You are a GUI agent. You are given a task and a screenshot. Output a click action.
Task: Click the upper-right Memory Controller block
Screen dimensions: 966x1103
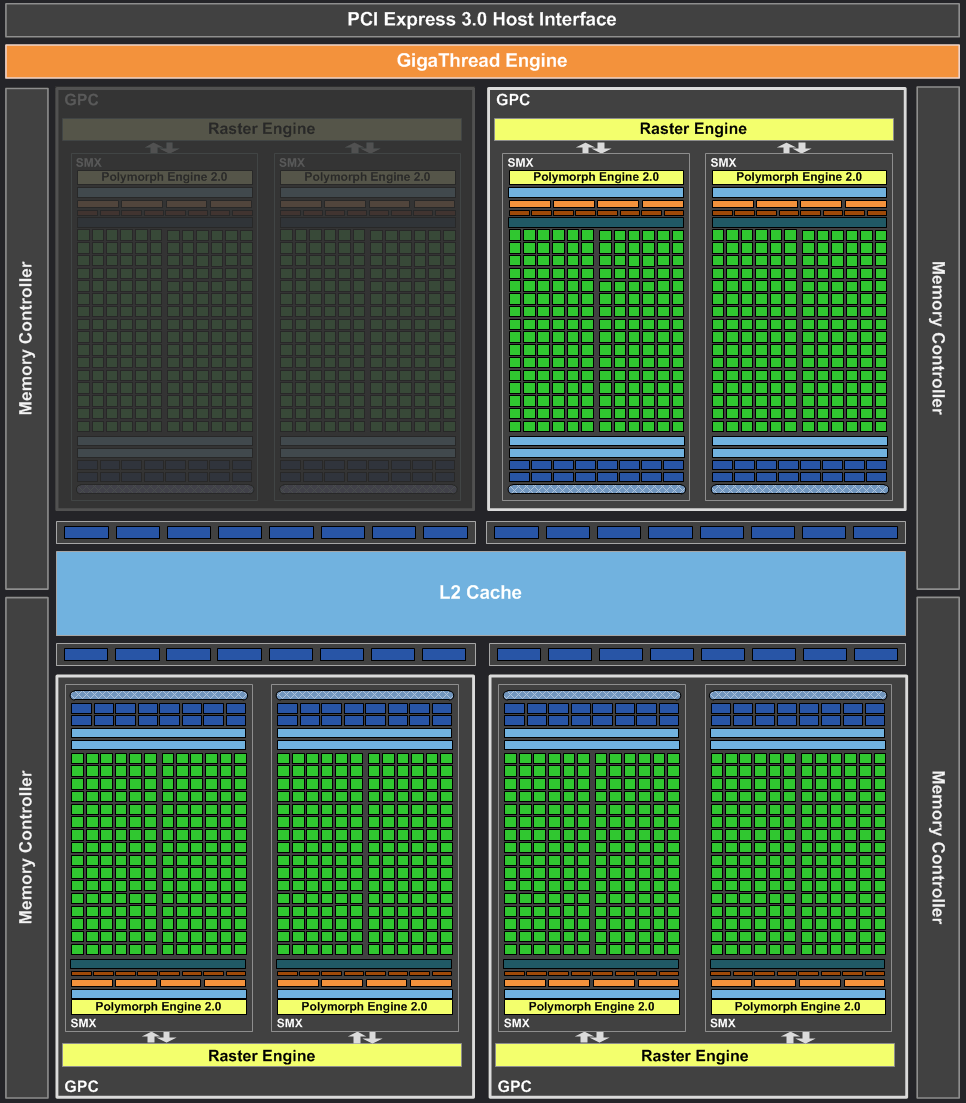coord(937,338)
